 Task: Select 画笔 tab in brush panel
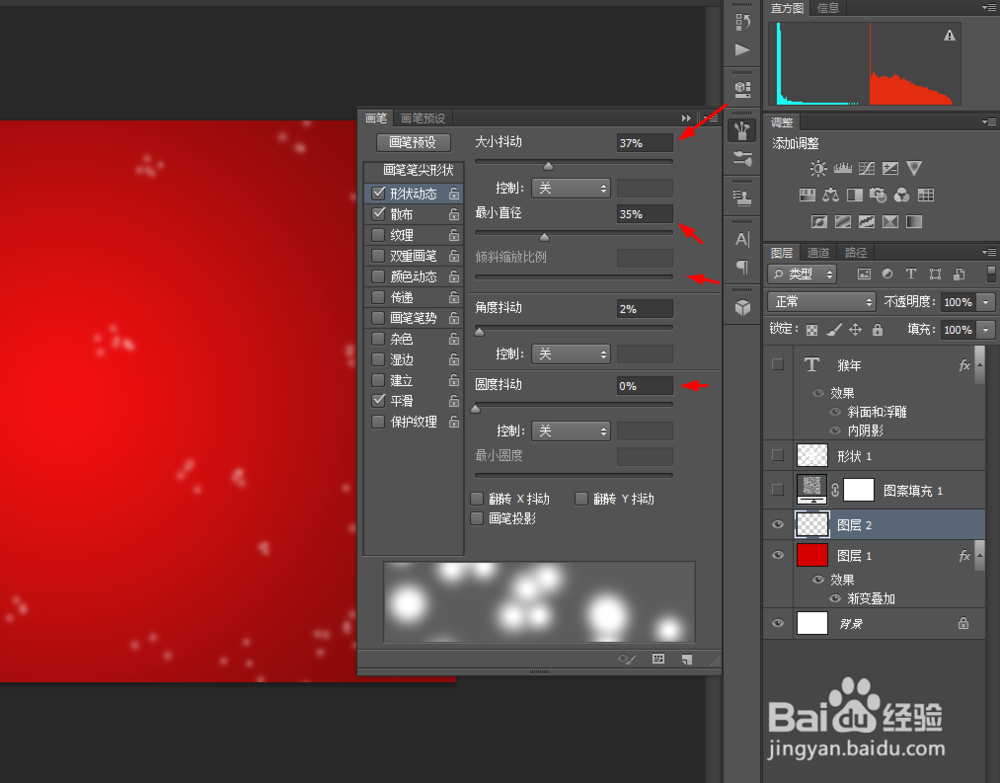[376, 118]
